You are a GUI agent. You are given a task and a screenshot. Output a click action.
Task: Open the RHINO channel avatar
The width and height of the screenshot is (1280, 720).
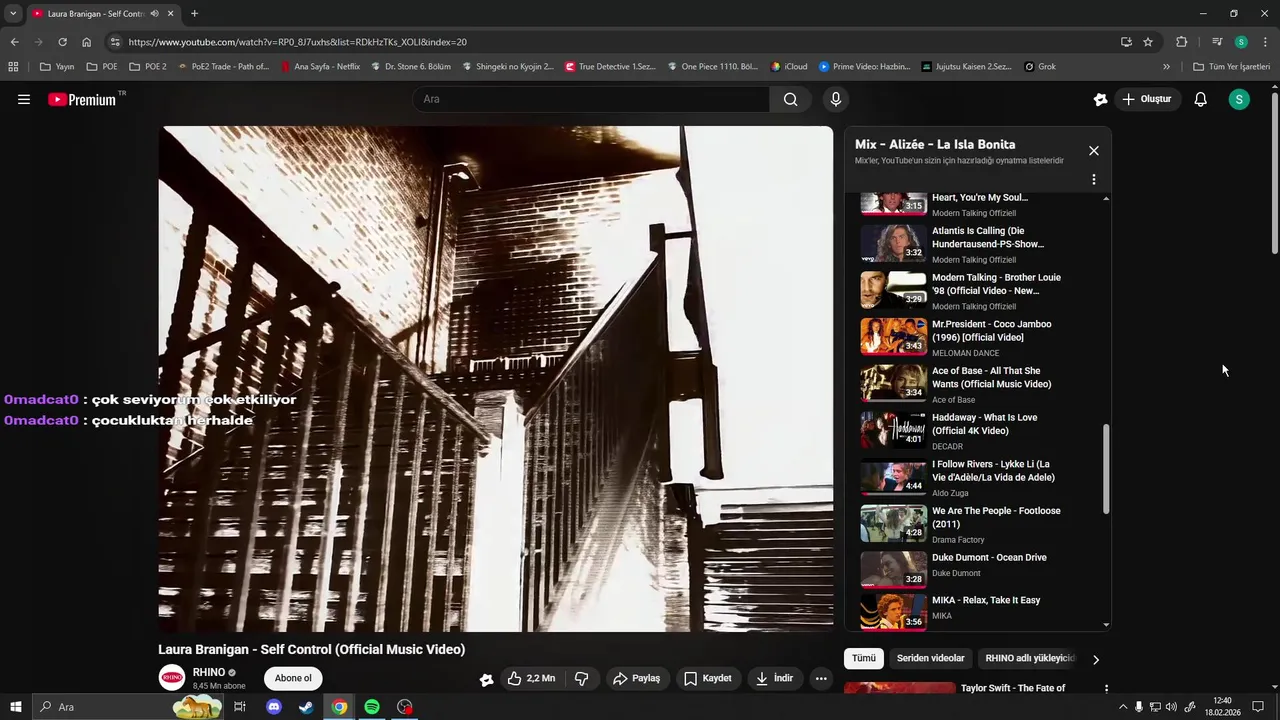coord(173,678)
